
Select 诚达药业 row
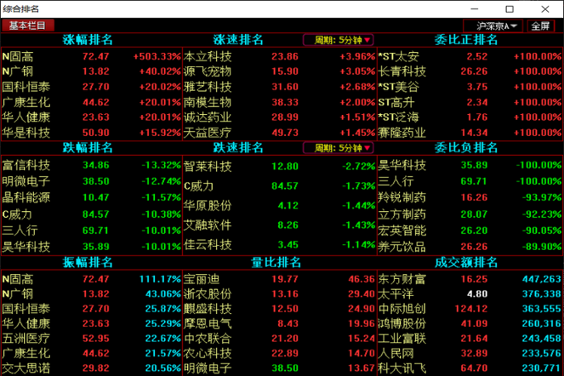tap(279, 117)
